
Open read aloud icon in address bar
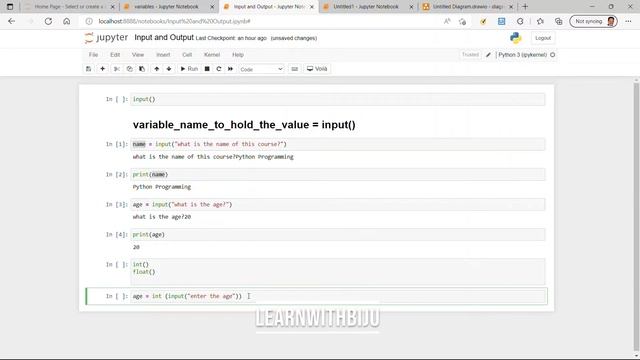[447, 21]
